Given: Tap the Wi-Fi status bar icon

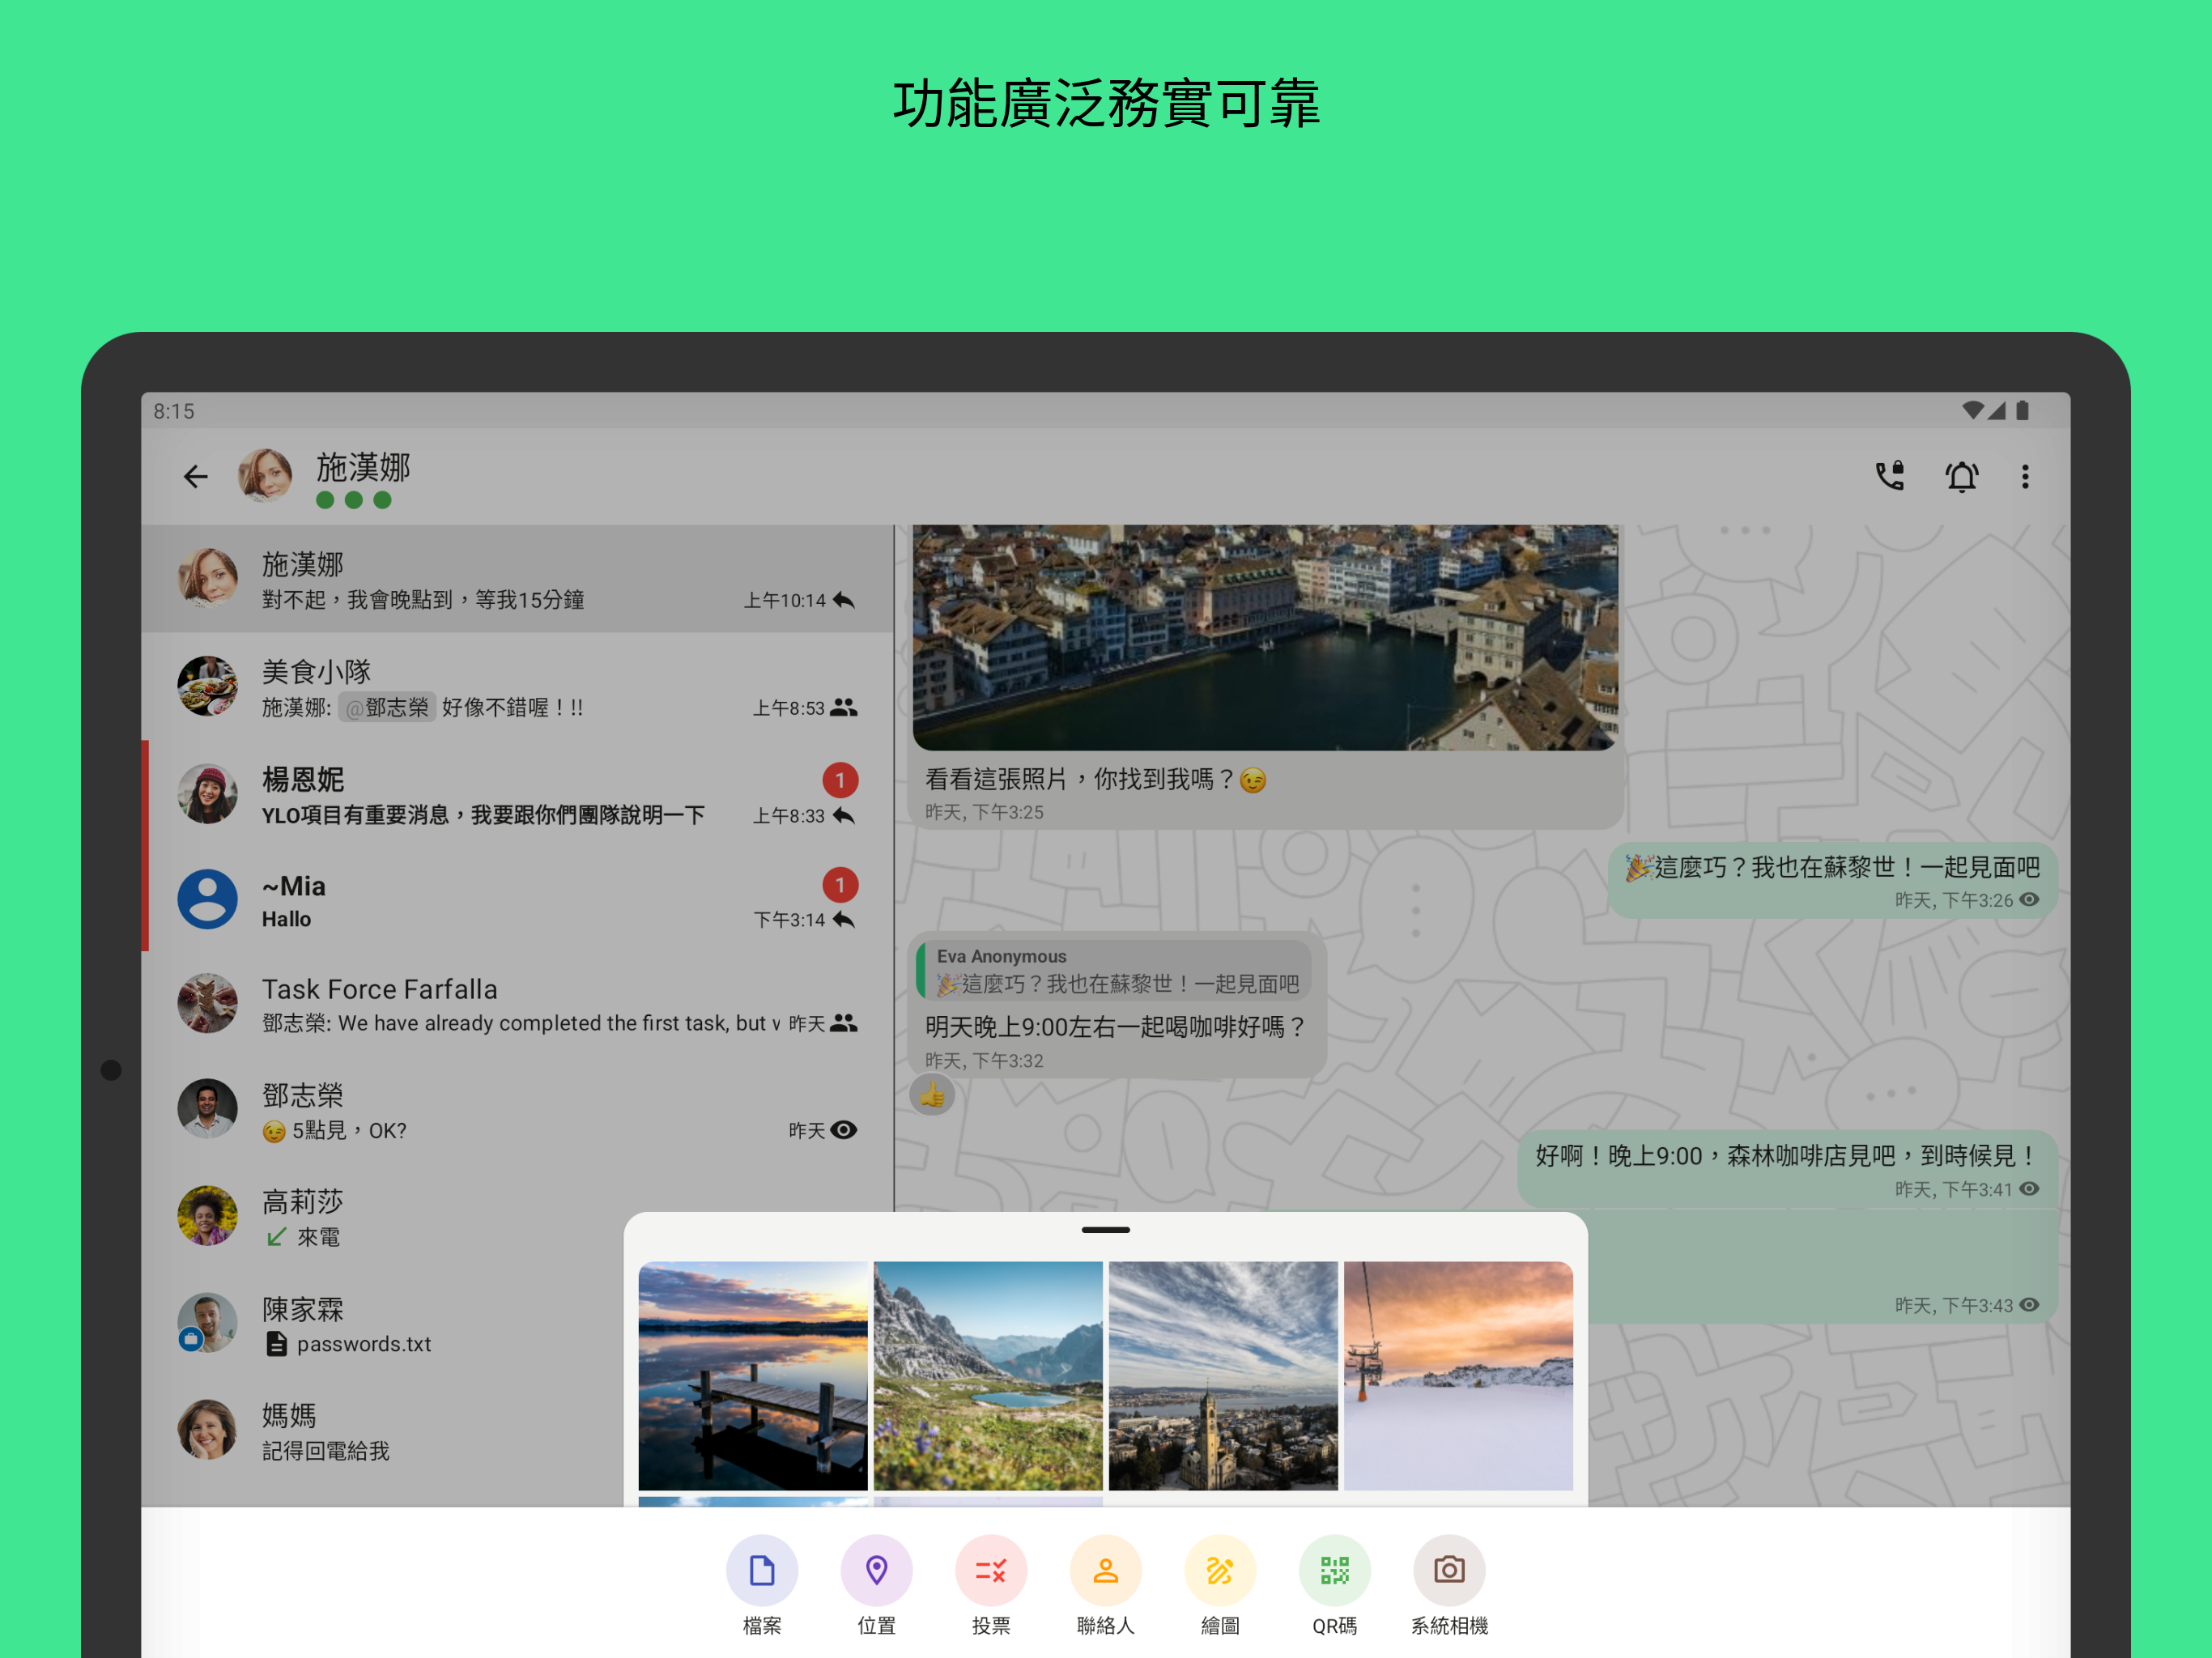Looking at the screenshot, I should pos(1972,410).
